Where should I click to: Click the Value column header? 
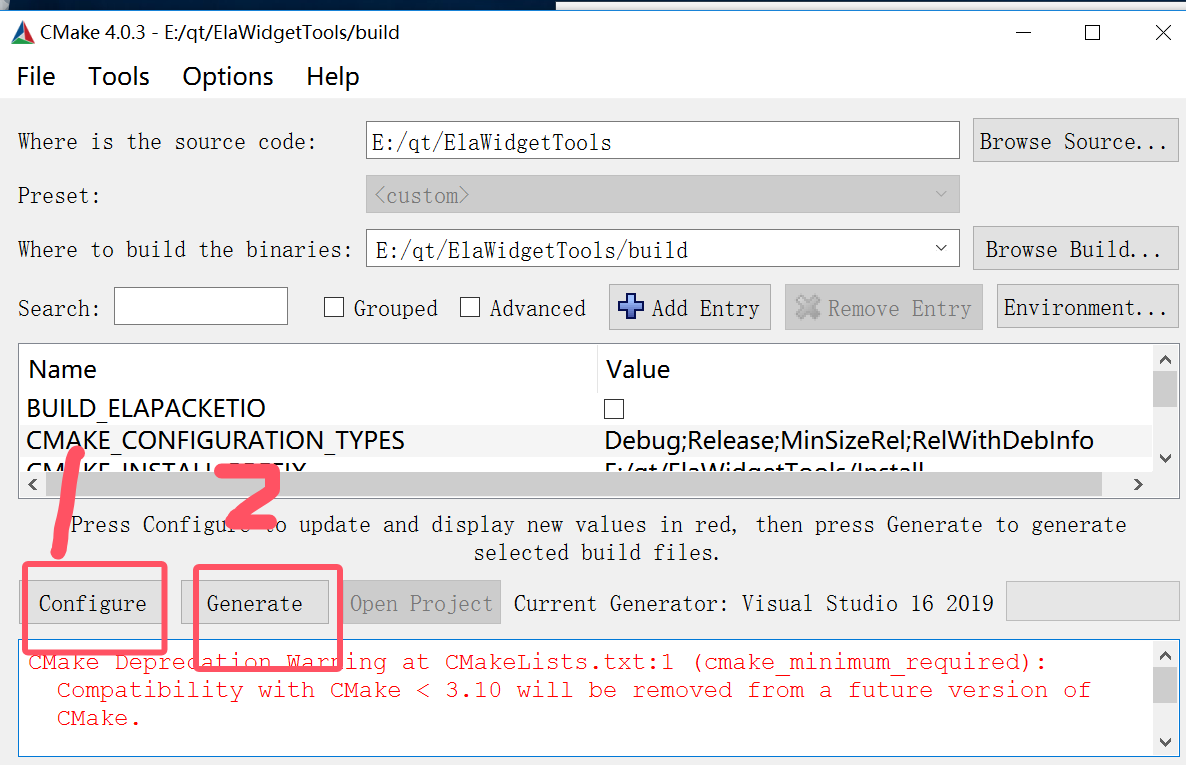[638, 369]
